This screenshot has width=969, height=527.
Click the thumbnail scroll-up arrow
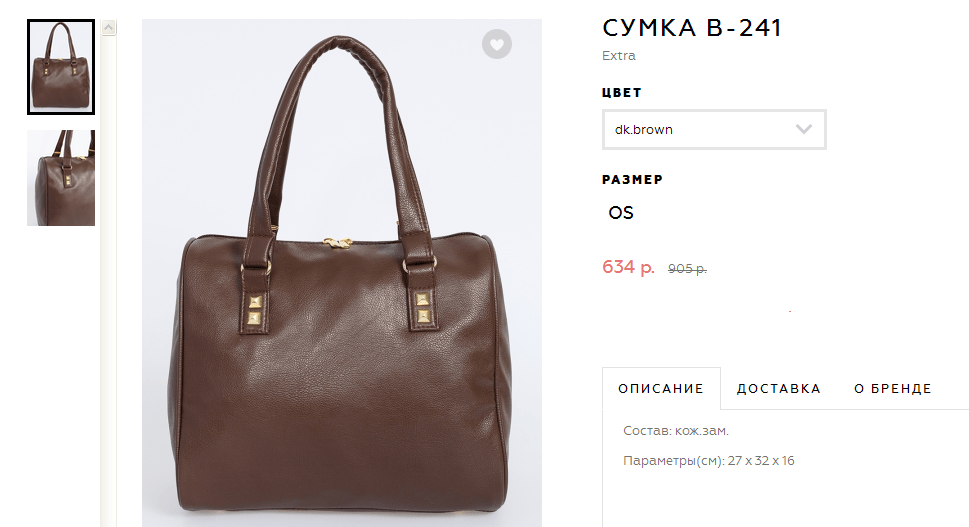[109, 28]
